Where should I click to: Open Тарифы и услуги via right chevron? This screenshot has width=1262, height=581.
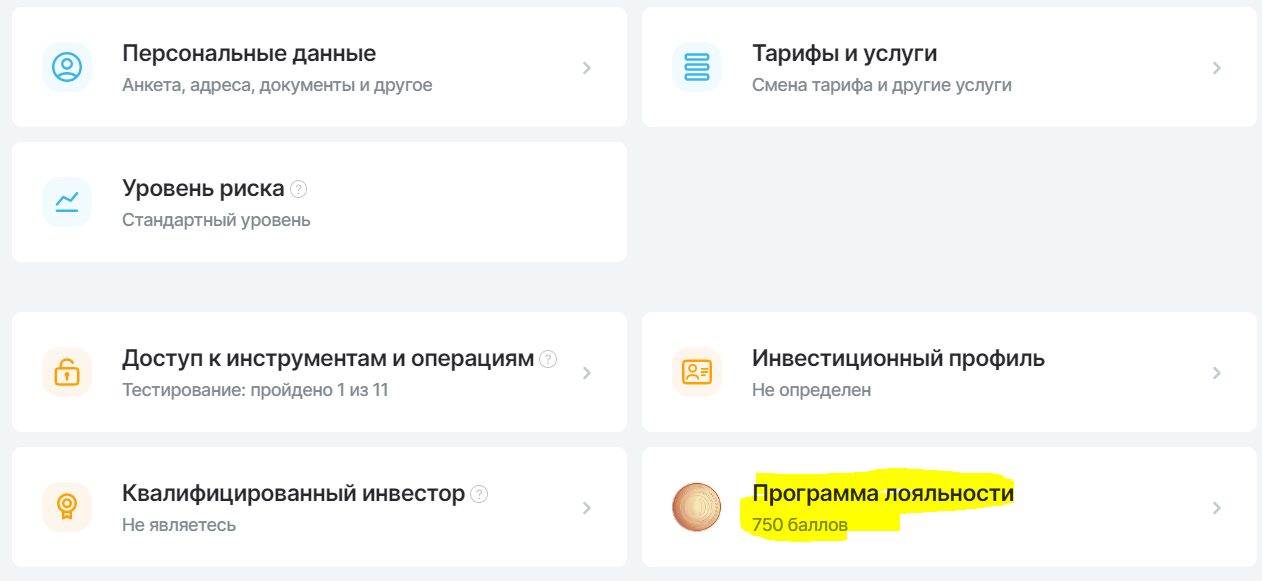coord(1217,68)
